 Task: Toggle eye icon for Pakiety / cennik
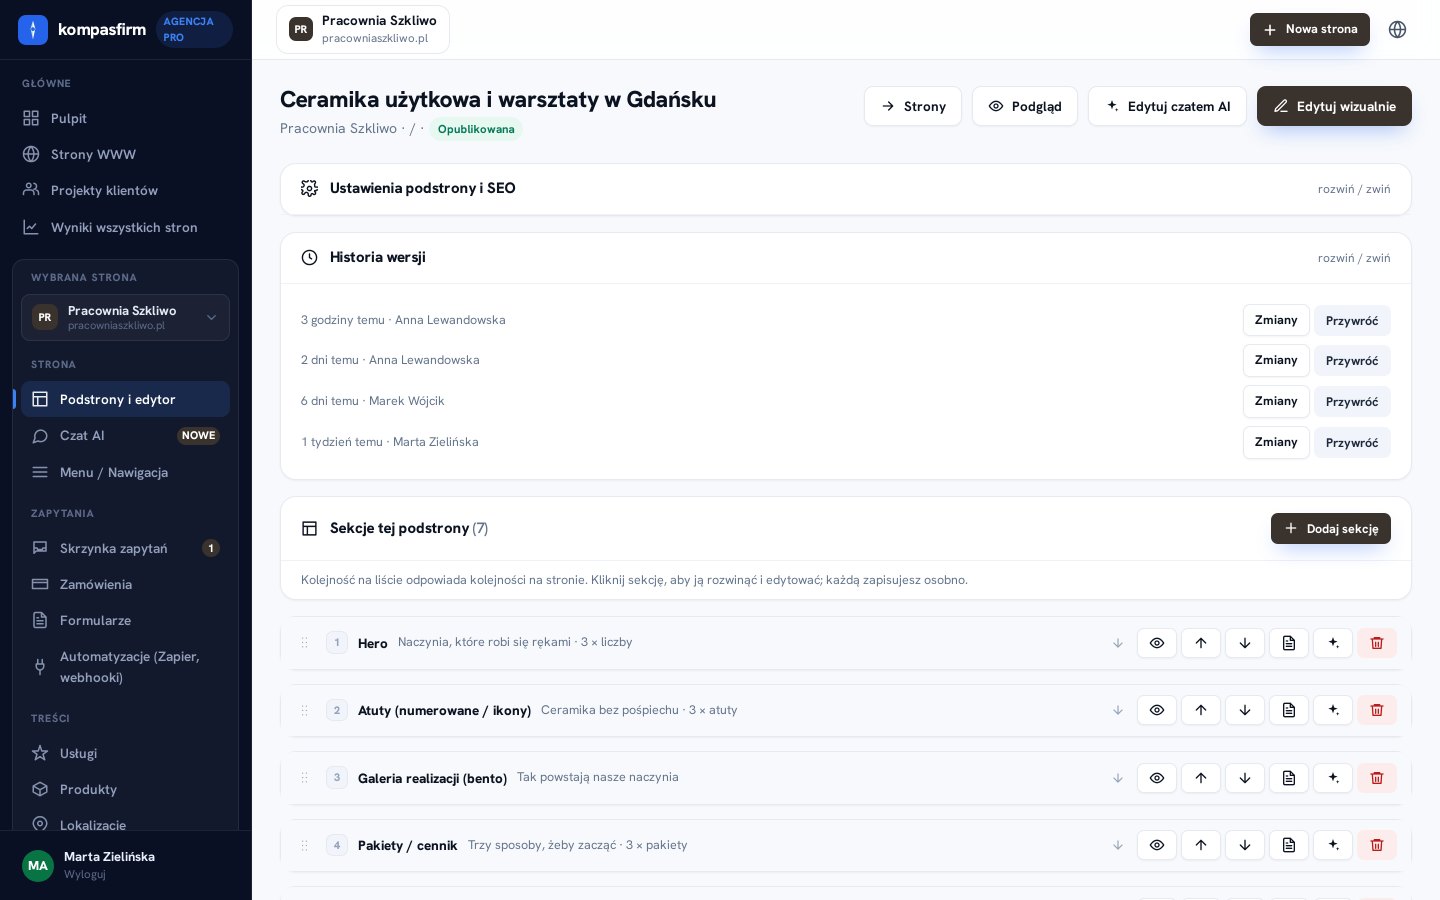pos(1156,845)
